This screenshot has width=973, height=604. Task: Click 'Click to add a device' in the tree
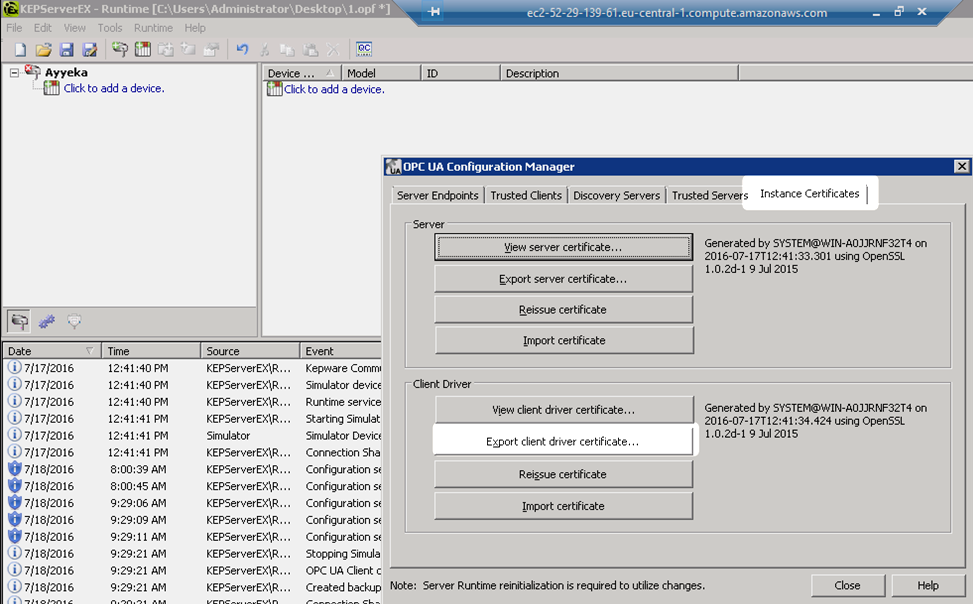(114, 88)
